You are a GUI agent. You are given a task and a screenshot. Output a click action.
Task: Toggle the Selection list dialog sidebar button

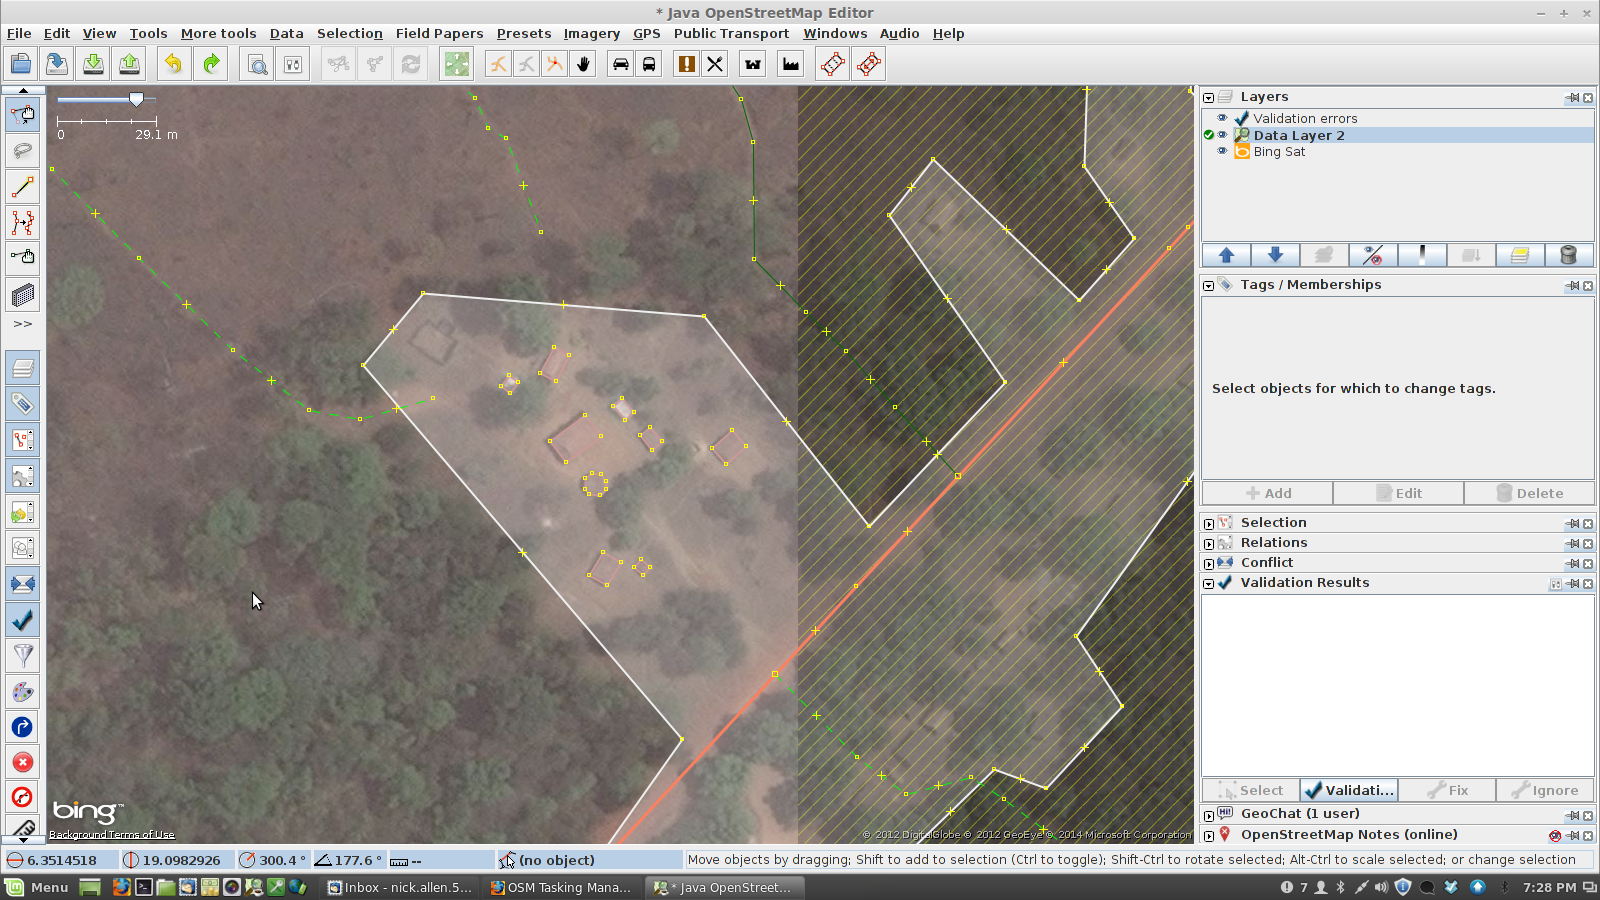pyautogui.click(x=22, y=440)
